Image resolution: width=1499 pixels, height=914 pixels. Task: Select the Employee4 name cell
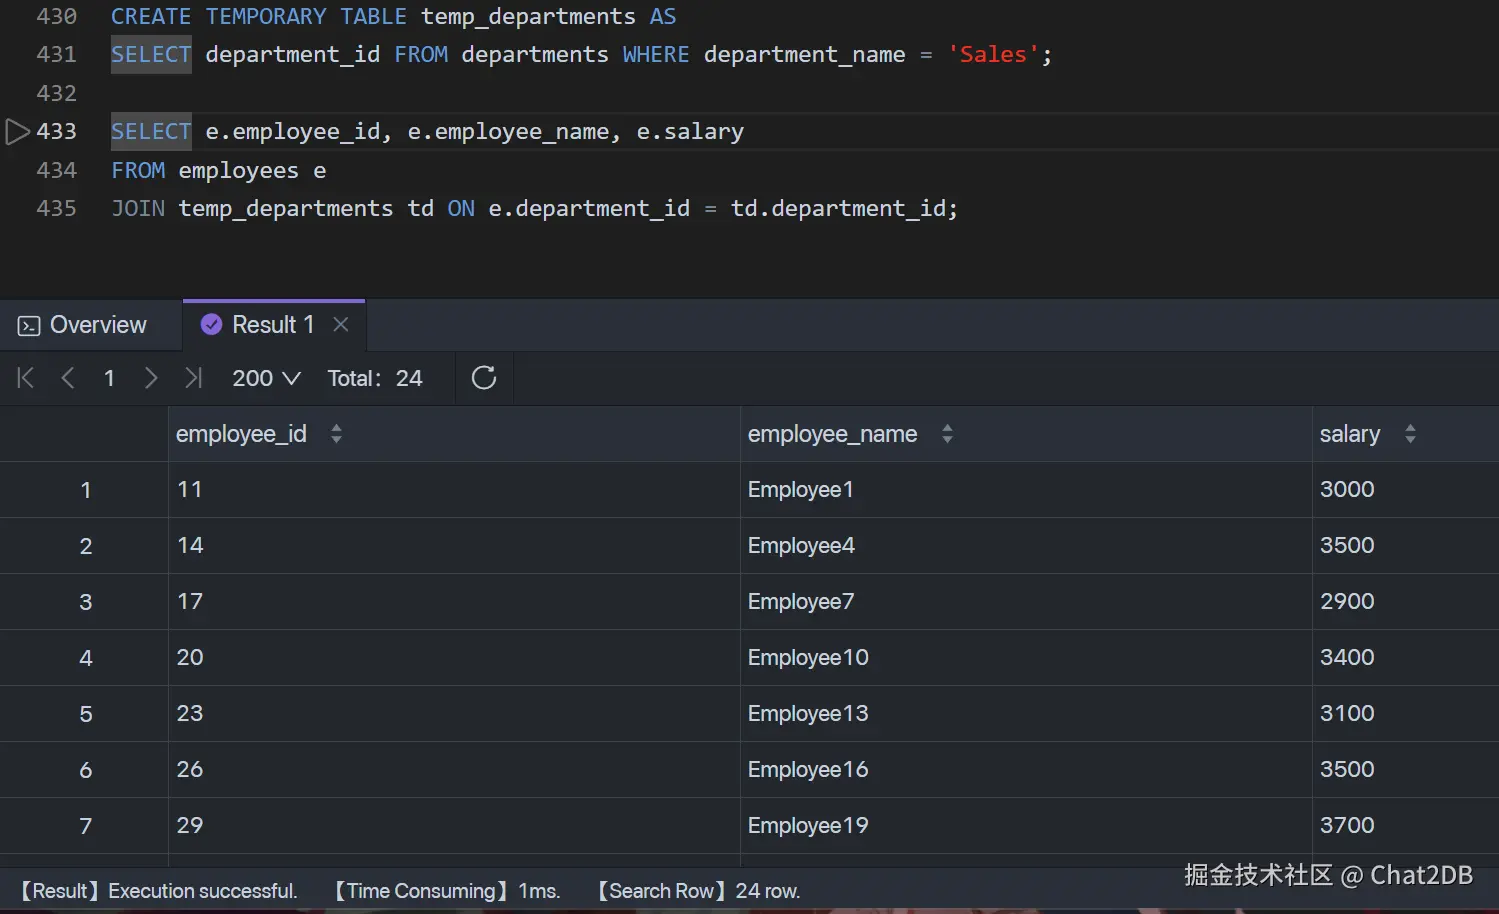tap(1026, 545)
